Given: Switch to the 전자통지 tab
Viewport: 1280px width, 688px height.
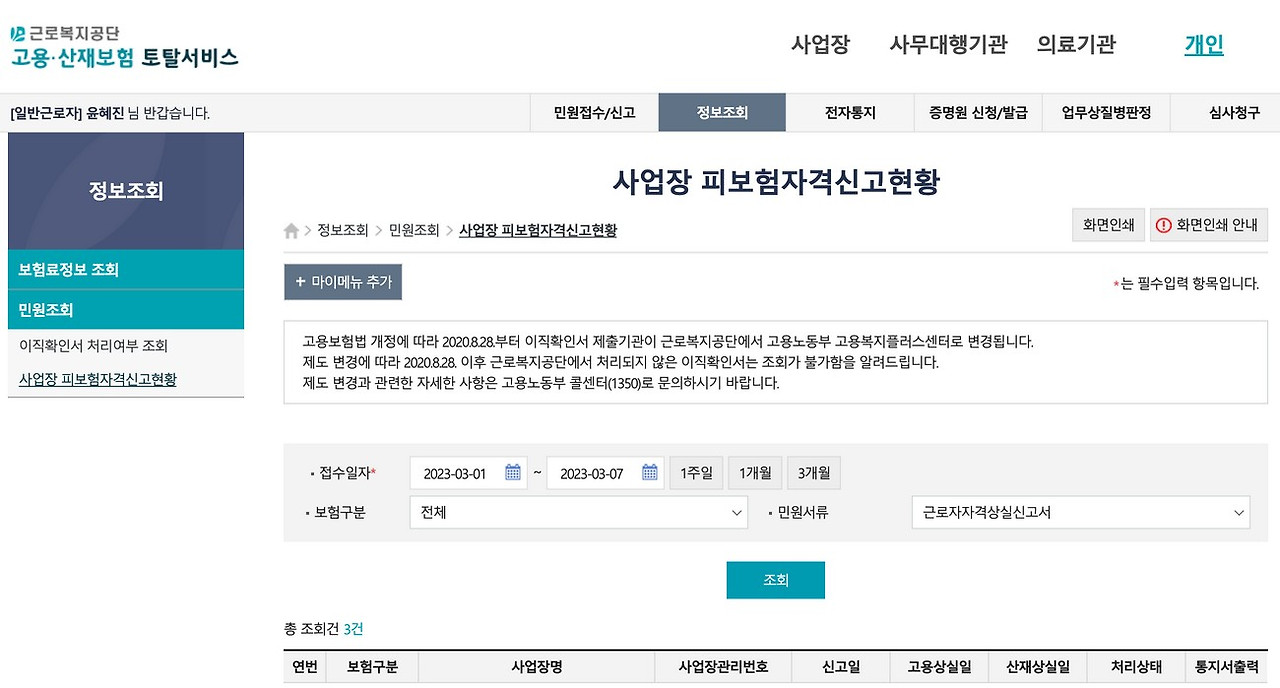Looking at the screenshot, I should point(849,112).
